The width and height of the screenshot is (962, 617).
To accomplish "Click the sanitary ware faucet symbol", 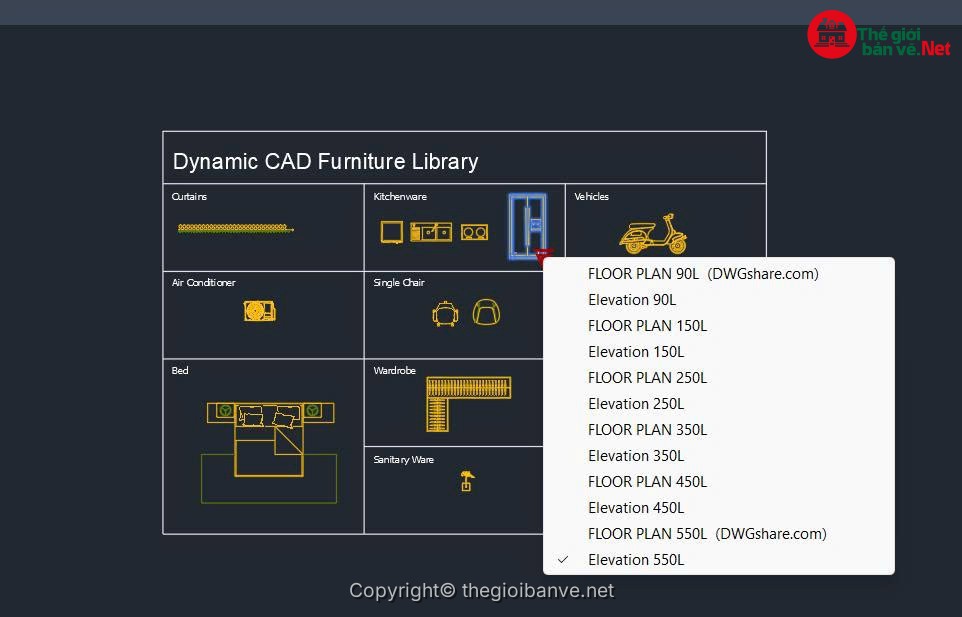I will coord(466,481).
